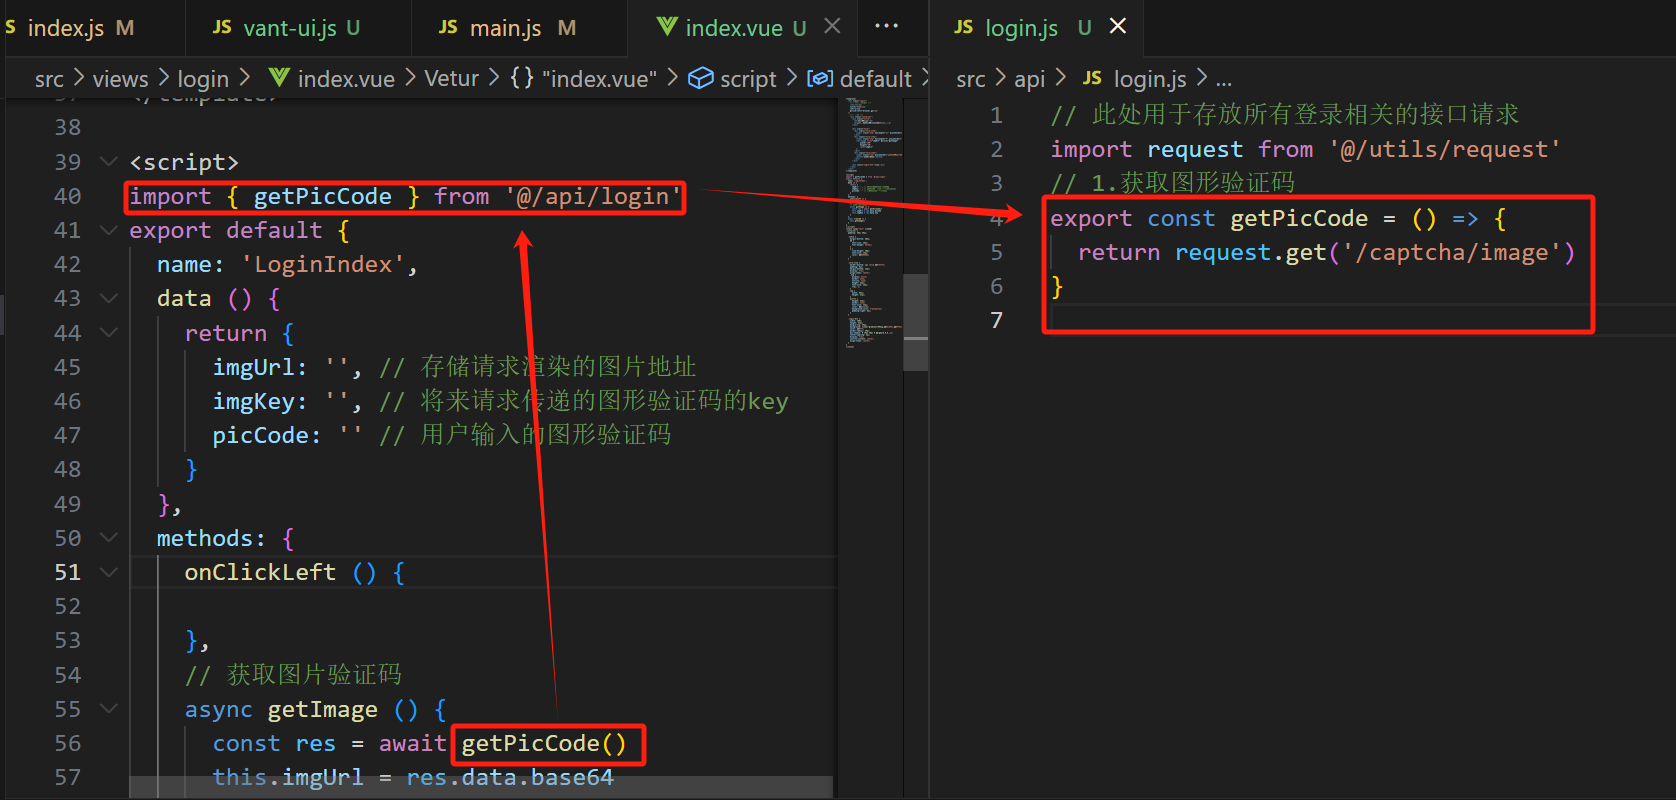Click line number 51 in the left gutter
This screenshot has width=1676, height=800.
67,572
